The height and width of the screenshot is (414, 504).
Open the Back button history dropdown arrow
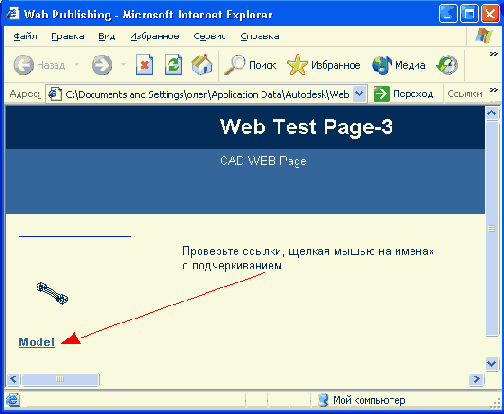(x=77, y=64)
